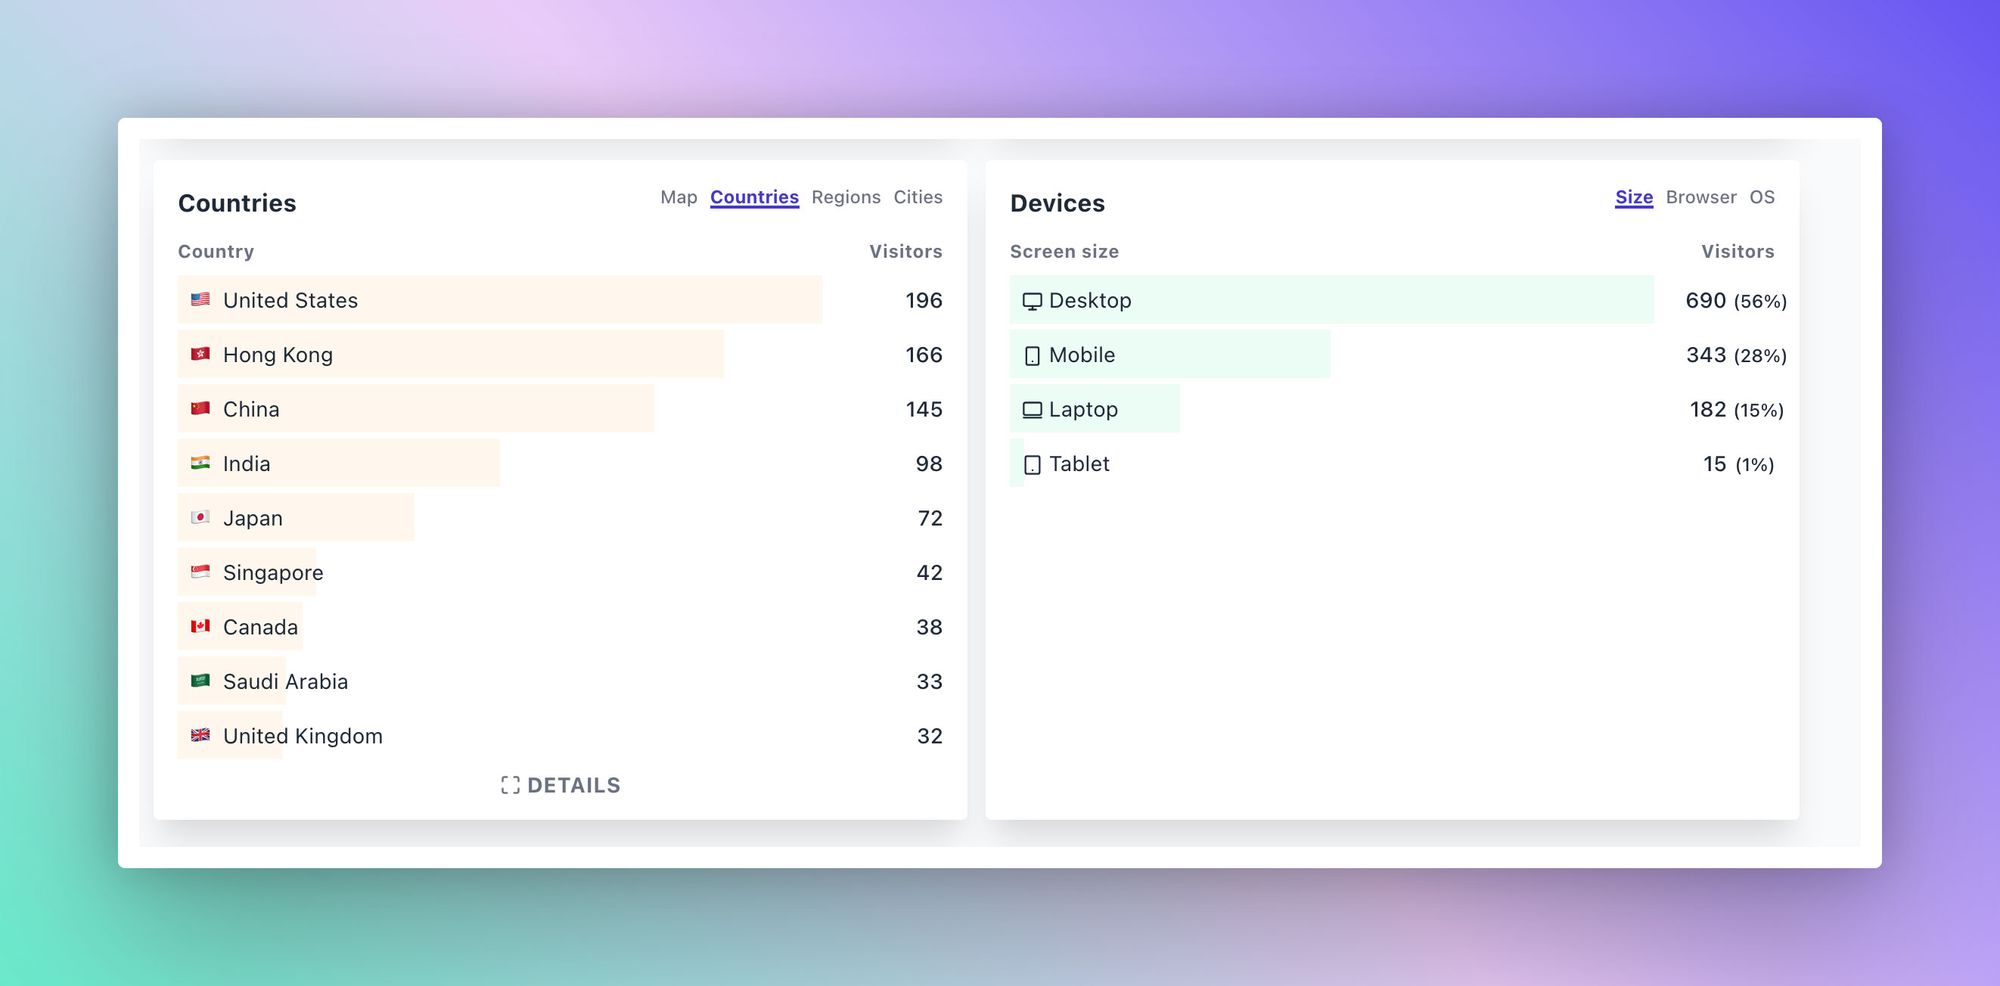This screenshot has height=986, width=2000.
Task: Click the expand icon beside DETAILS
Action: coord(510,785)
